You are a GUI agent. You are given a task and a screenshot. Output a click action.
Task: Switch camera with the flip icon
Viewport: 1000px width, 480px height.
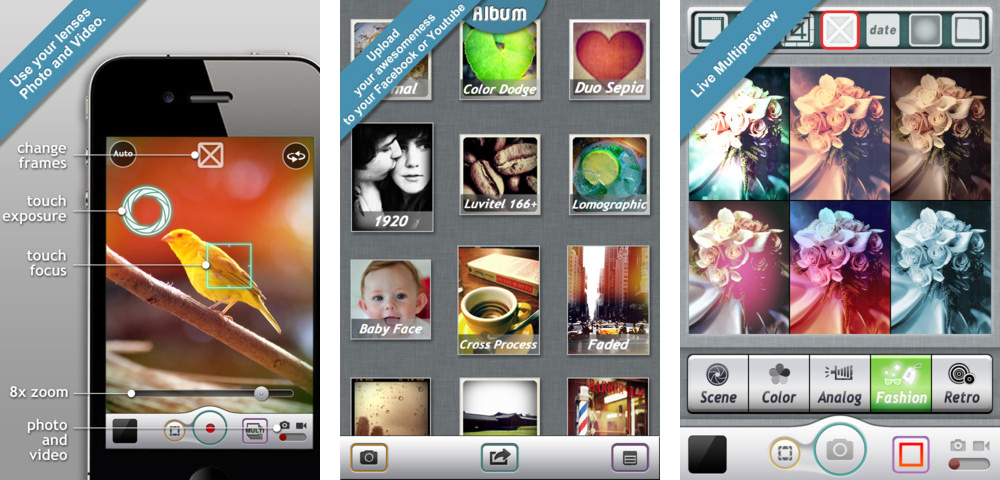click(296, 156)
